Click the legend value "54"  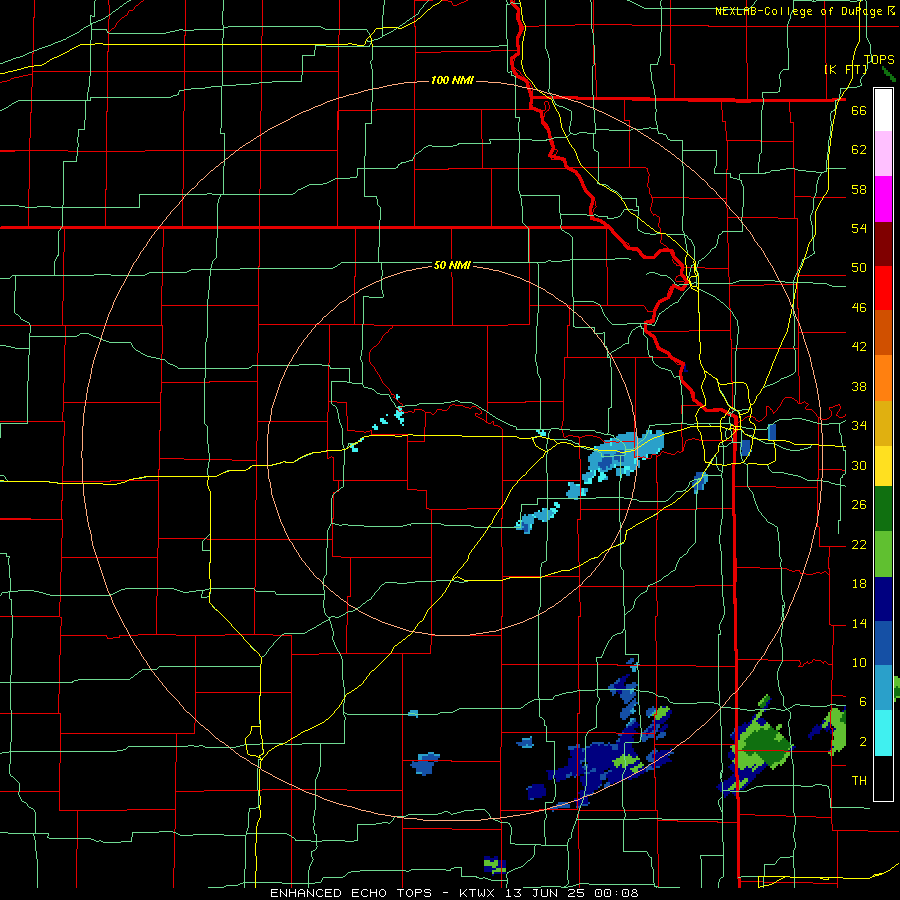pos(859,228)
